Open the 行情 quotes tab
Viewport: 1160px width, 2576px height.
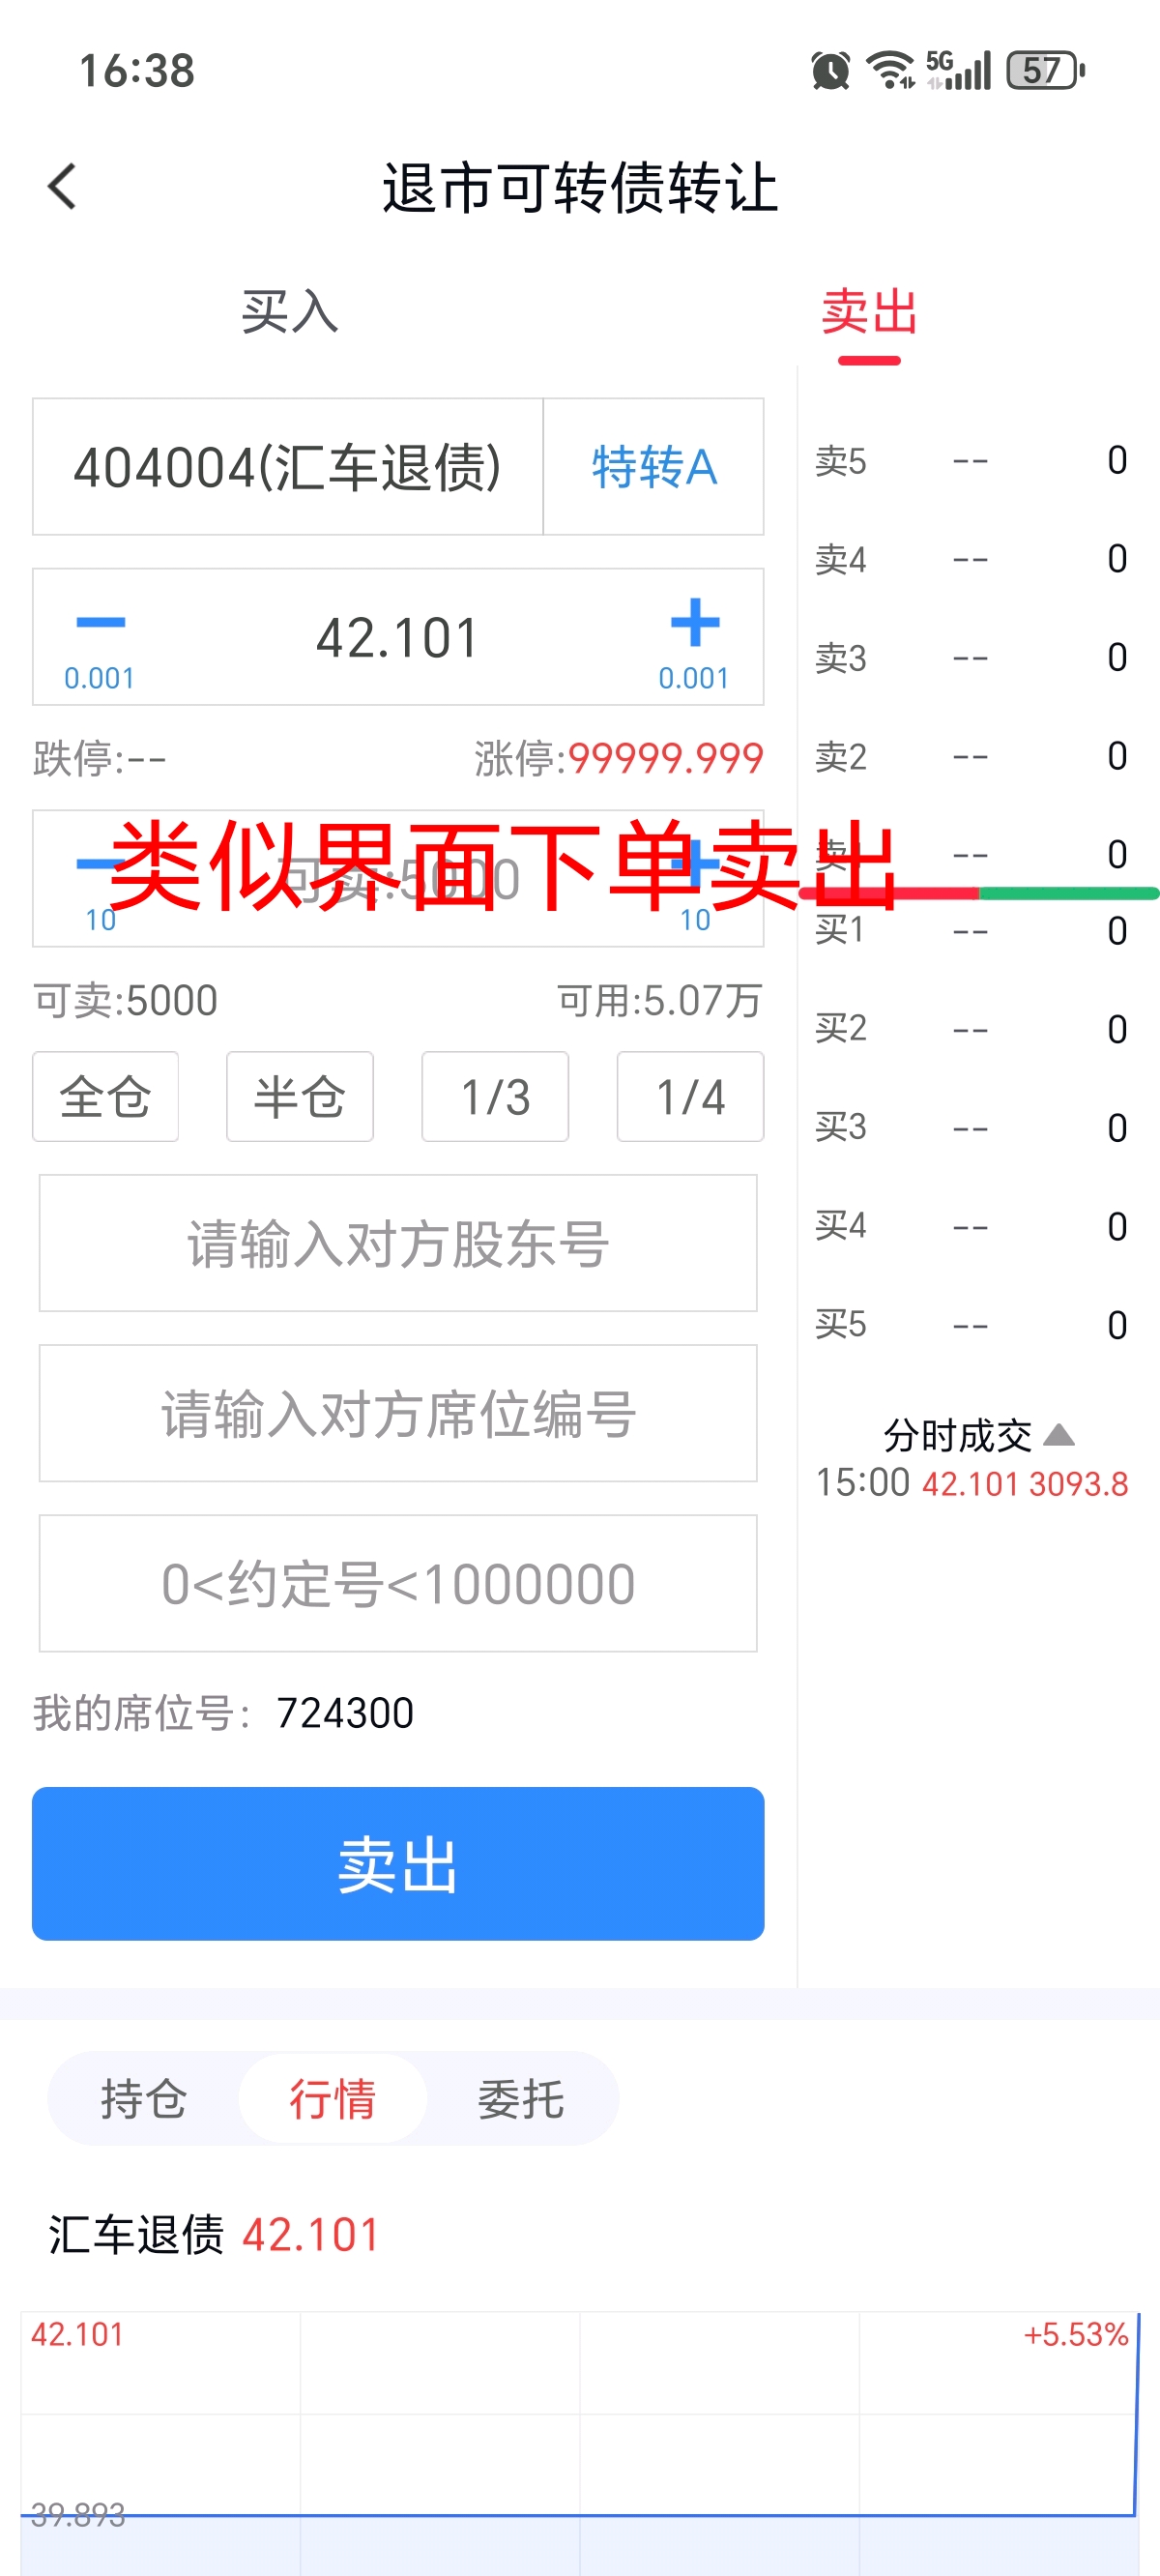pos(332,2098)
